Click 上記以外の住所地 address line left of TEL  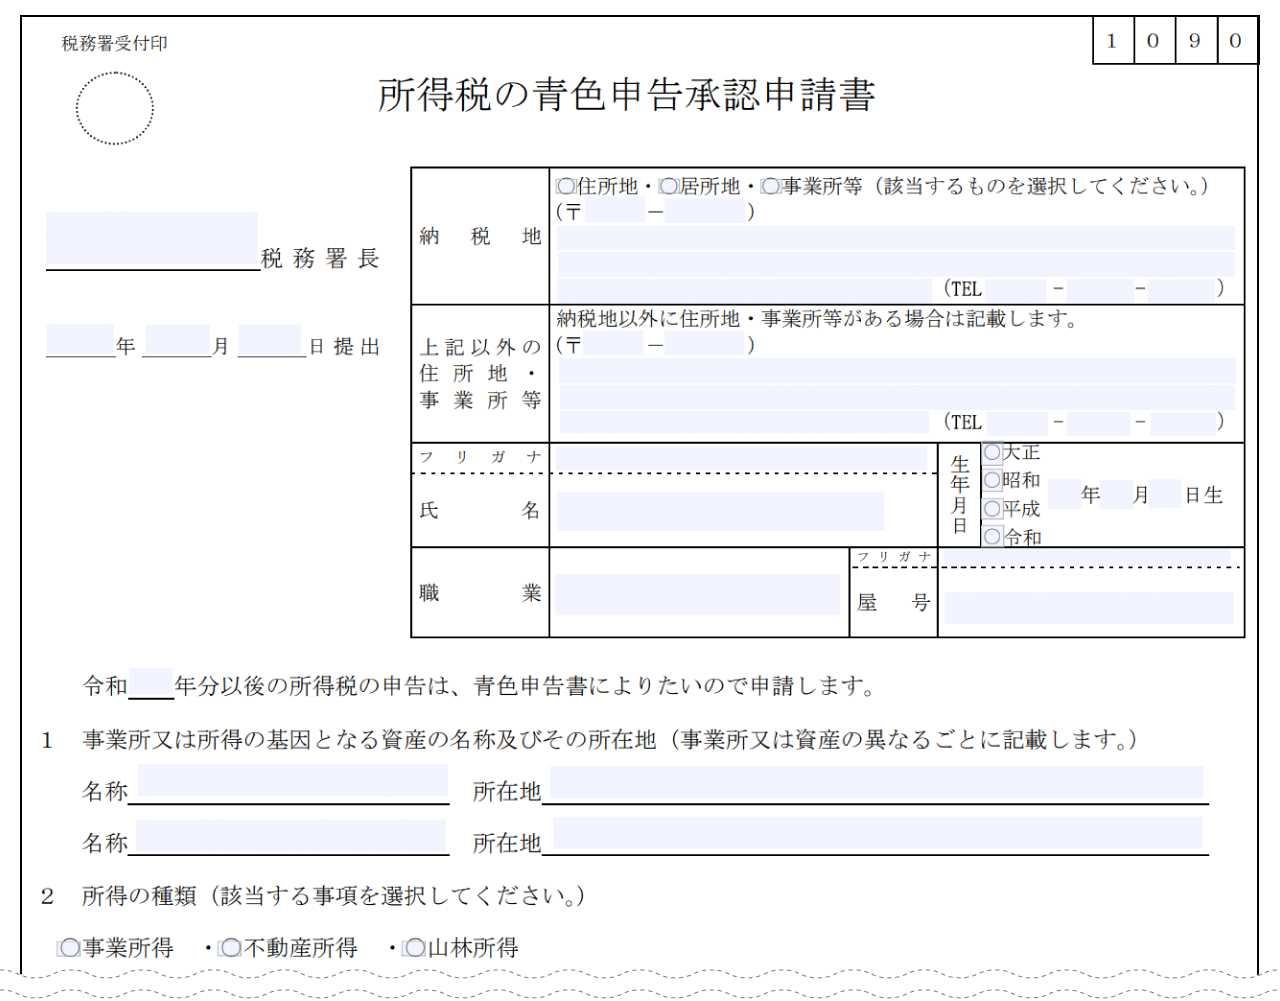[x=745, y=422]
